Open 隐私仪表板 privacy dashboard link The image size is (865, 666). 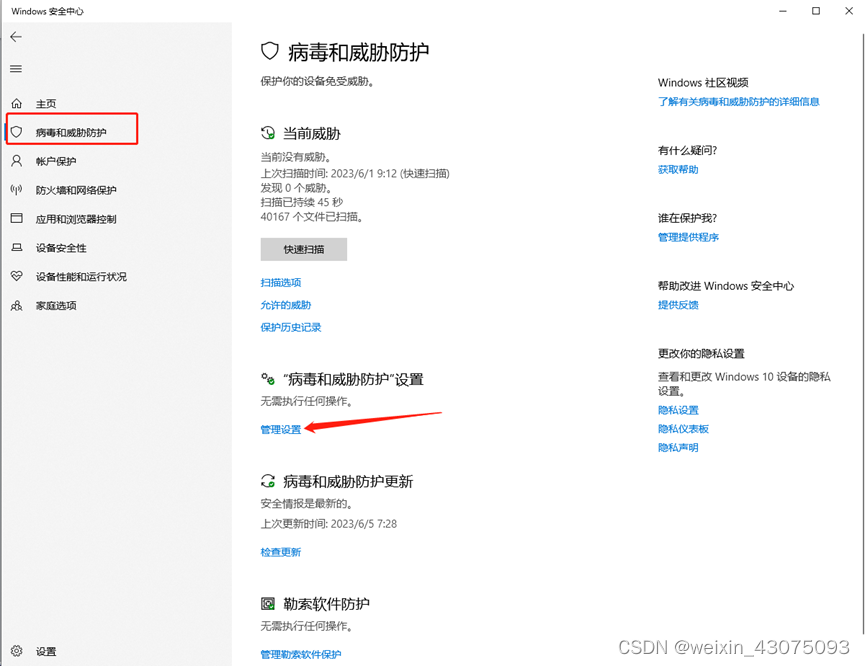pos(683,429)
